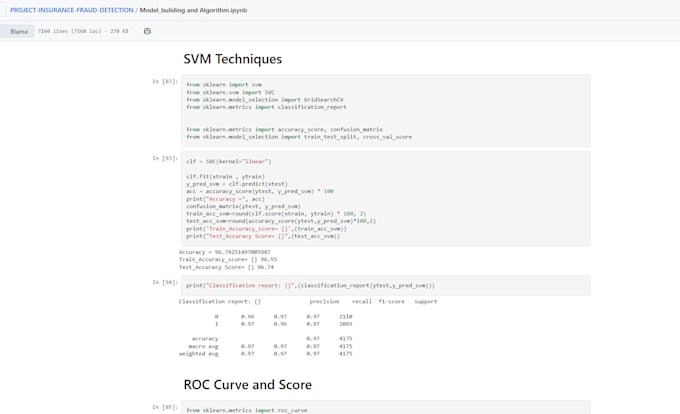Click the 'weighted avg' row label
Screen dimensions: 680x414
199,354
